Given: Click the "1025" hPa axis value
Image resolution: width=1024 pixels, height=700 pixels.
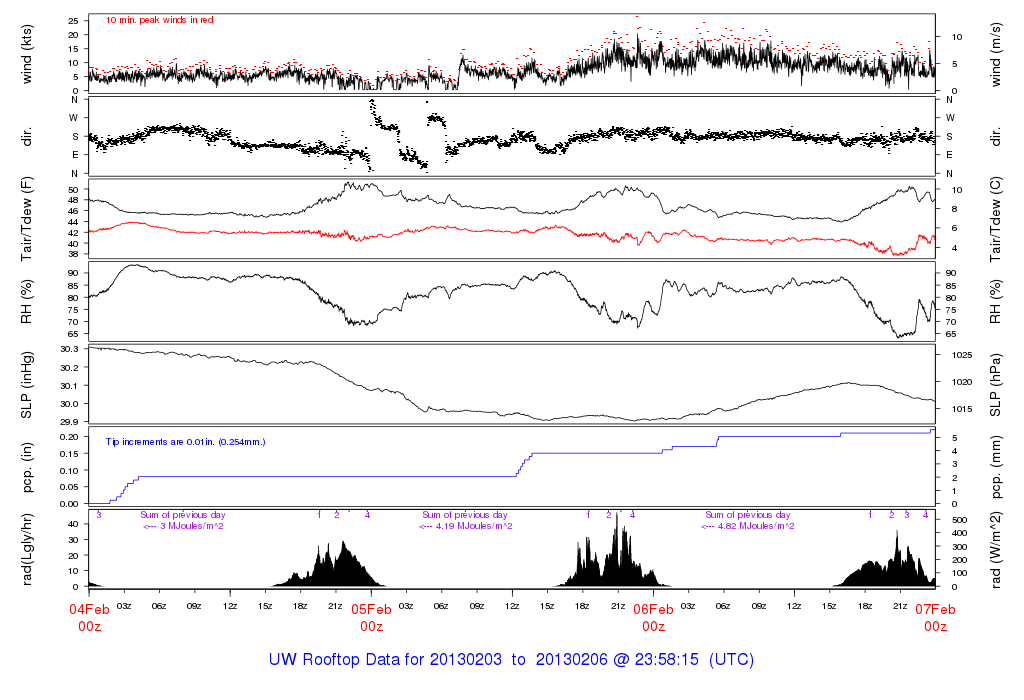Looking at the screenshot, I should (962, 355).
